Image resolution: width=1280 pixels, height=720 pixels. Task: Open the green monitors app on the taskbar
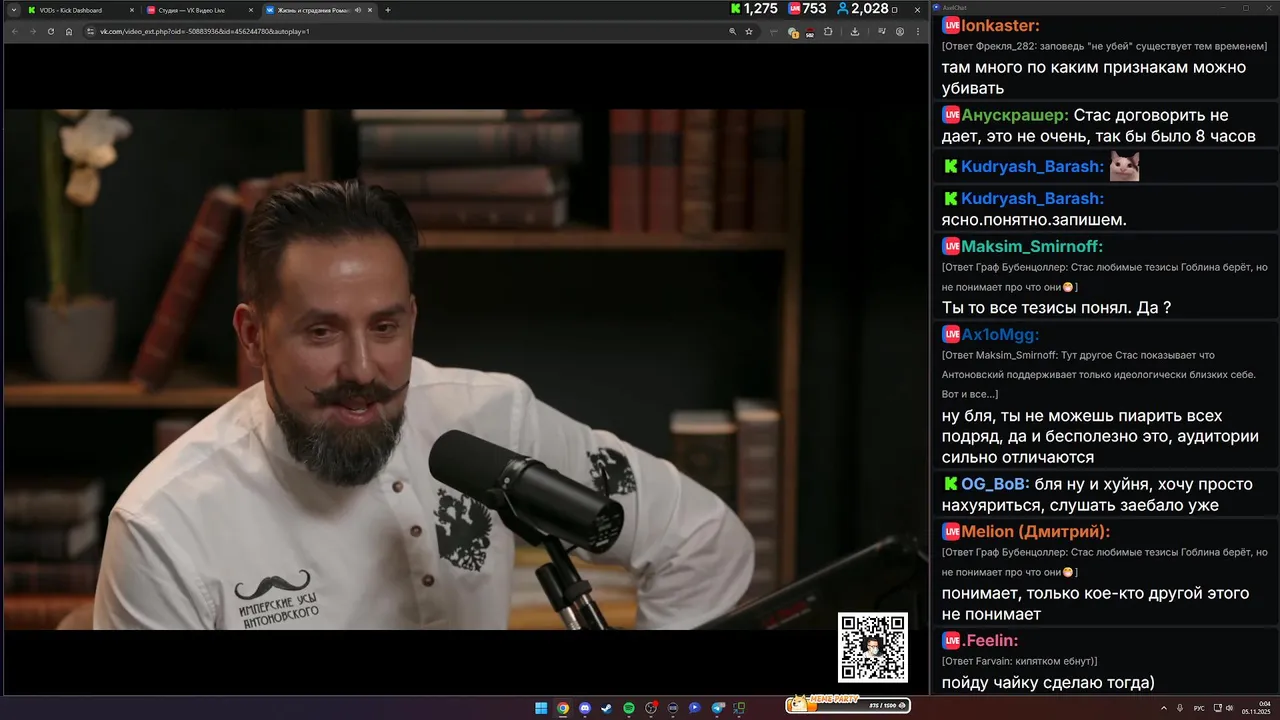[x=740, y=707]
